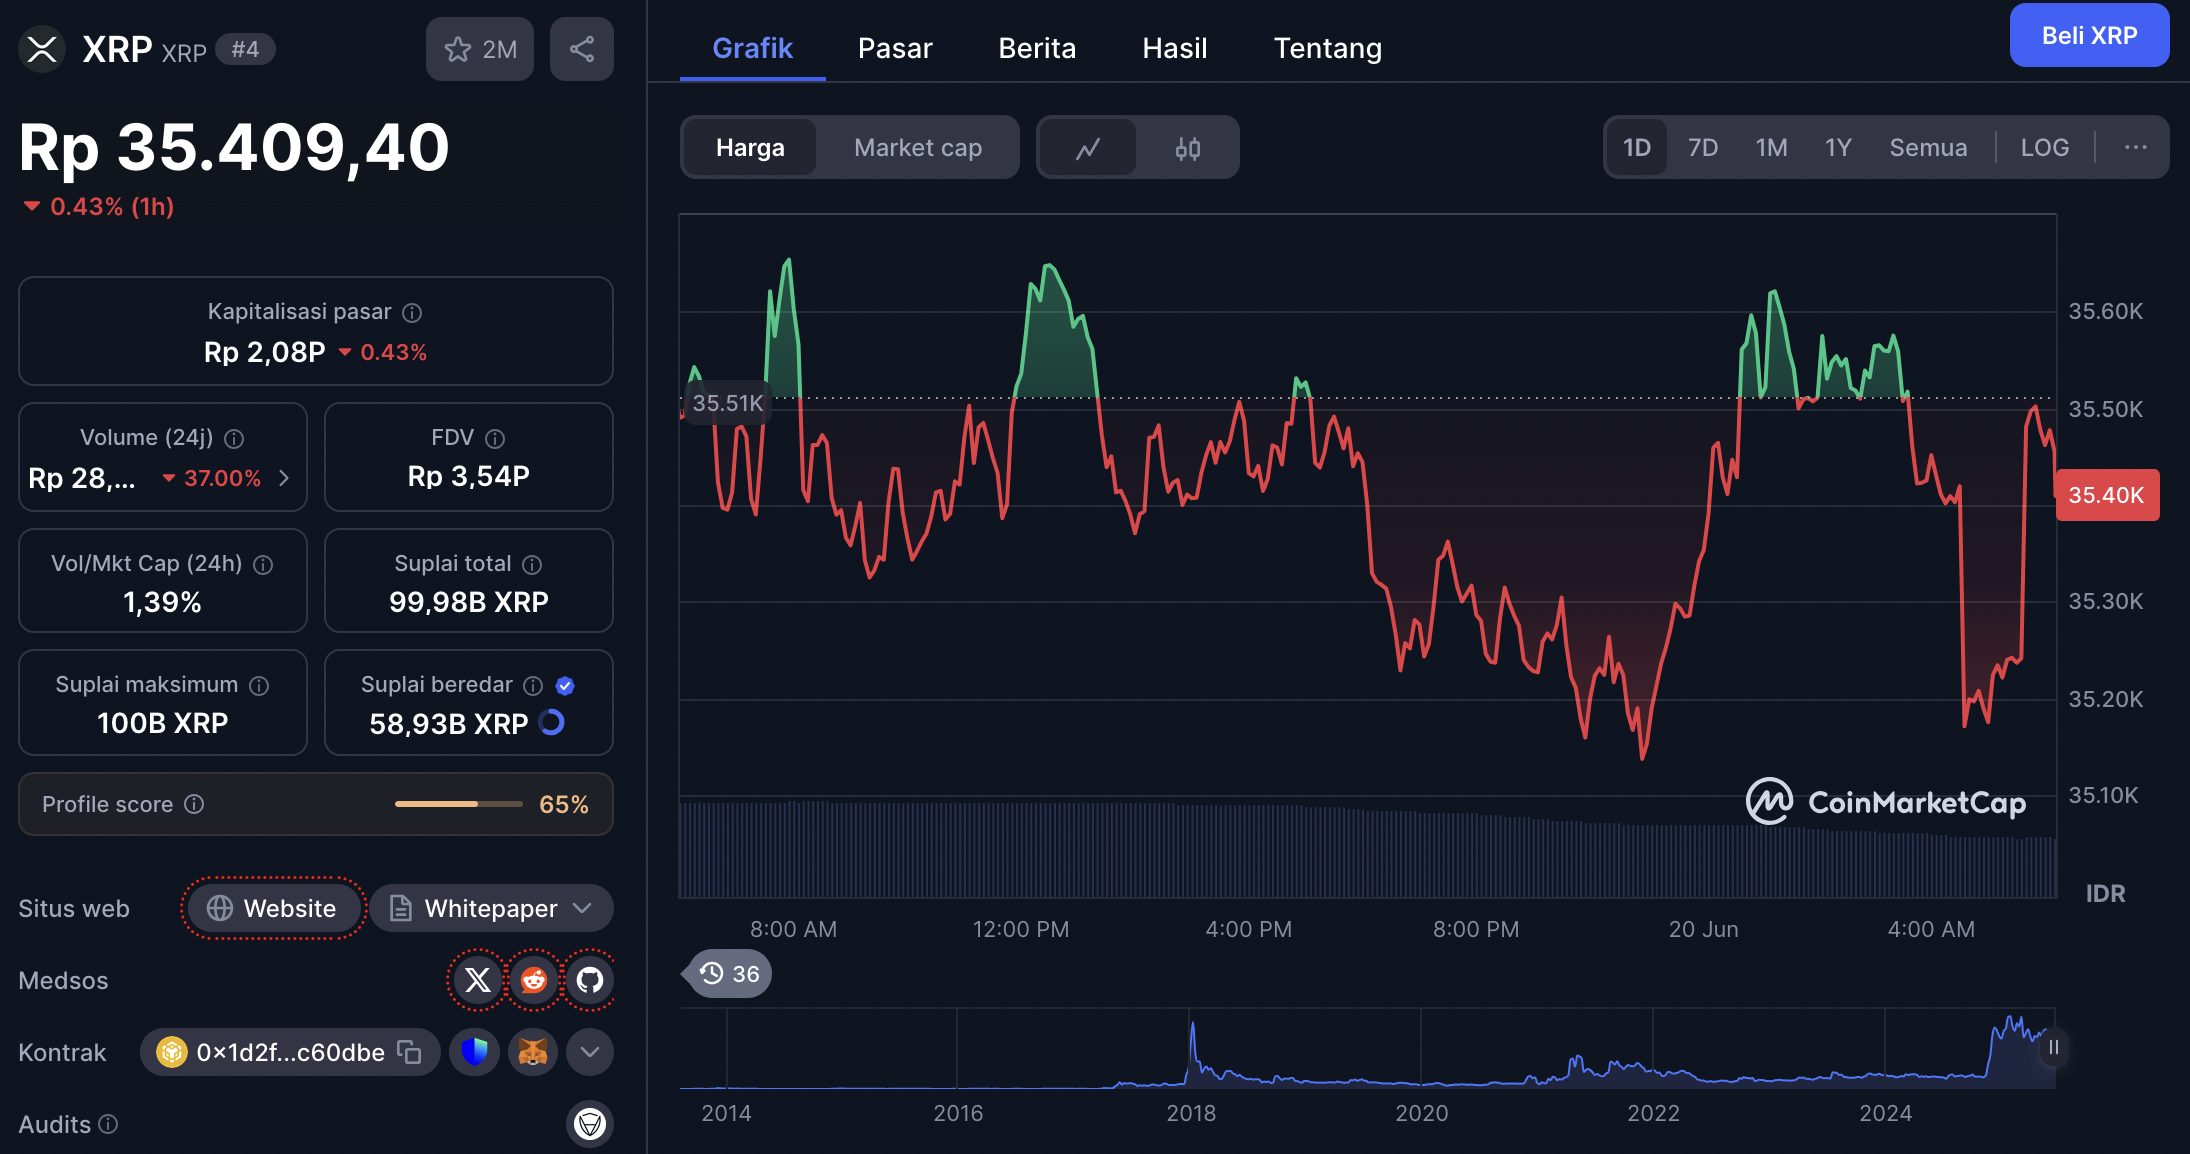2190x1154 pixels.
Task: Add to MetaMask via fox icon
Action: click(x=532, y=1052)
